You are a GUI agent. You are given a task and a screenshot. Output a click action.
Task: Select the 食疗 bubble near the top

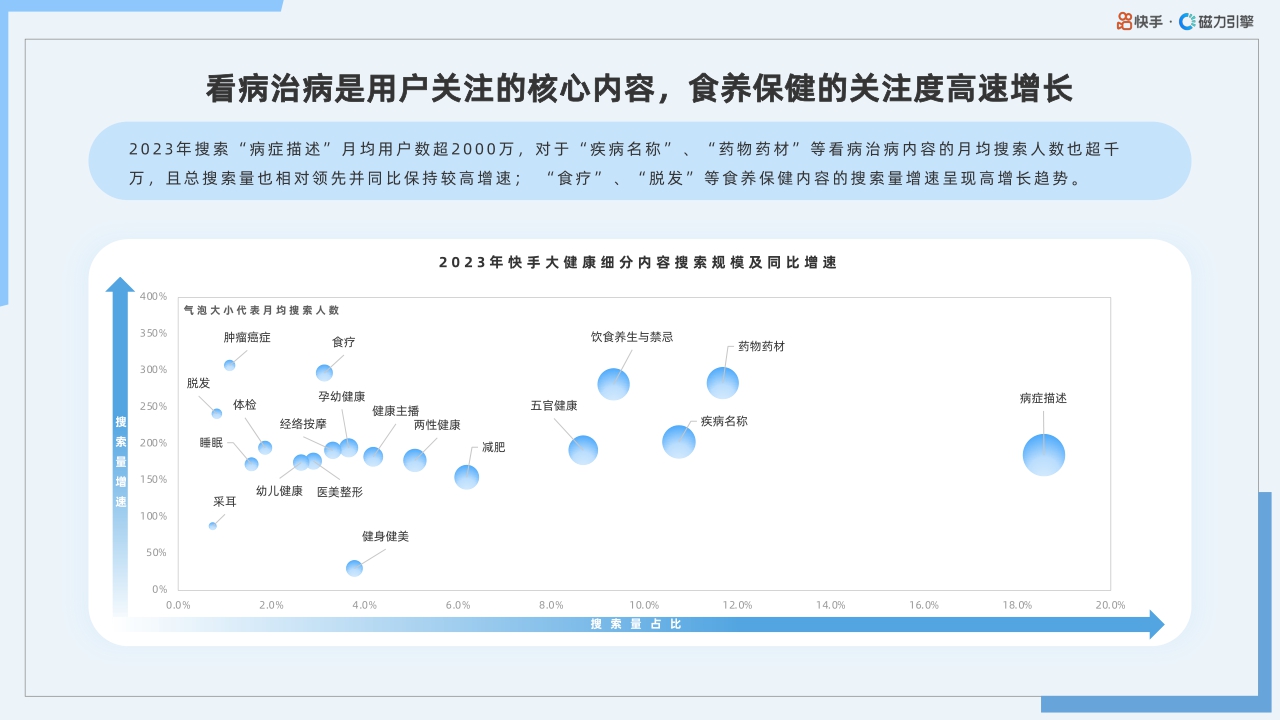pos(323,372)
